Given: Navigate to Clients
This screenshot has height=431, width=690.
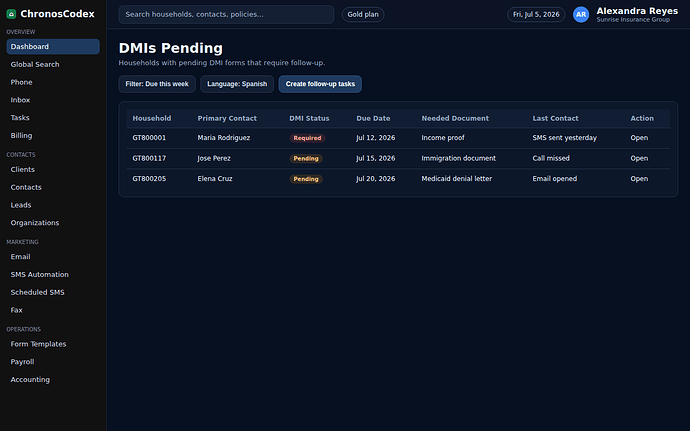Looking at the screenshot, I should [53, 169].
